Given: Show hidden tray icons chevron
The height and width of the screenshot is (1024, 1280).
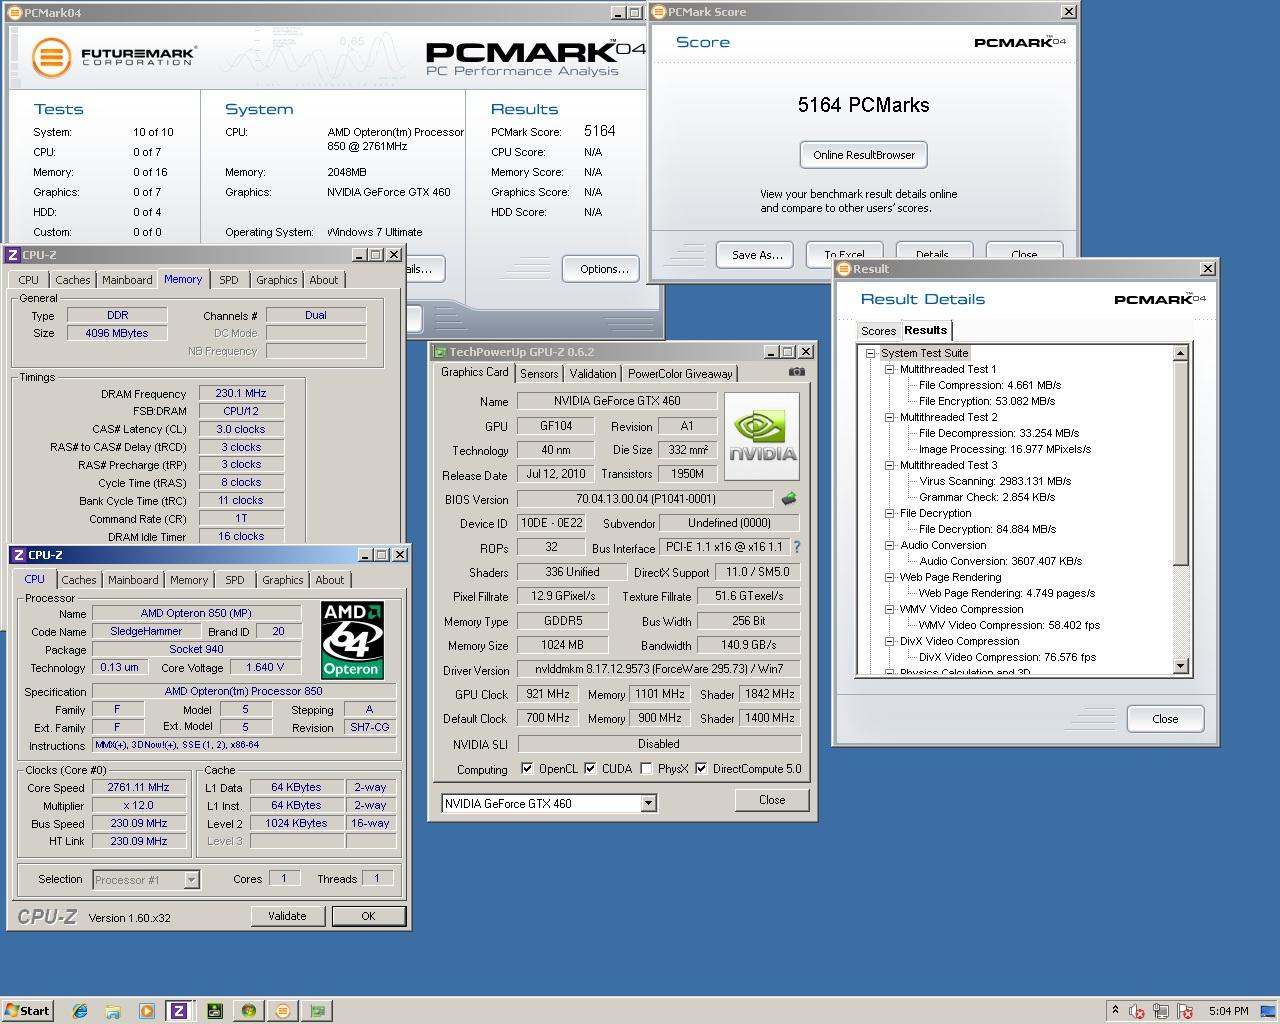Looking at the screenshot, I should click(1115, 1010).
